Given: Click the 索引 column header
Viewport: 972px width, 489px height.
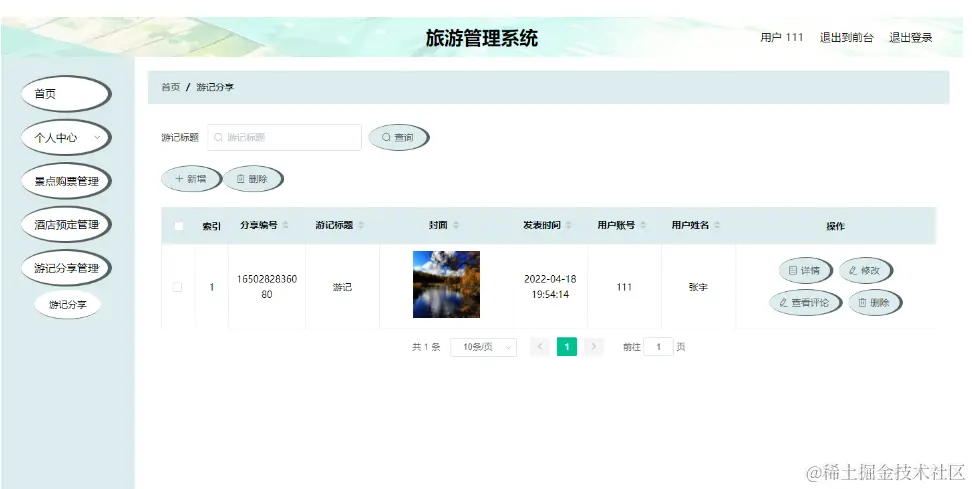Looking at the screenshot, I should click(211, 226).
